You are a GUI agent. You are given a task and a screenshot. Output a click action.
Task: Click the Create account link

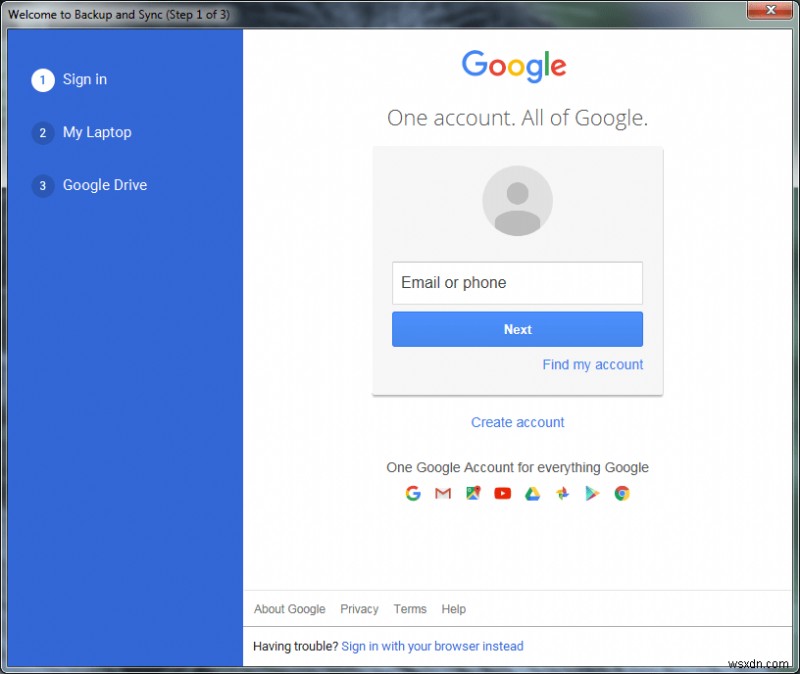517,422
